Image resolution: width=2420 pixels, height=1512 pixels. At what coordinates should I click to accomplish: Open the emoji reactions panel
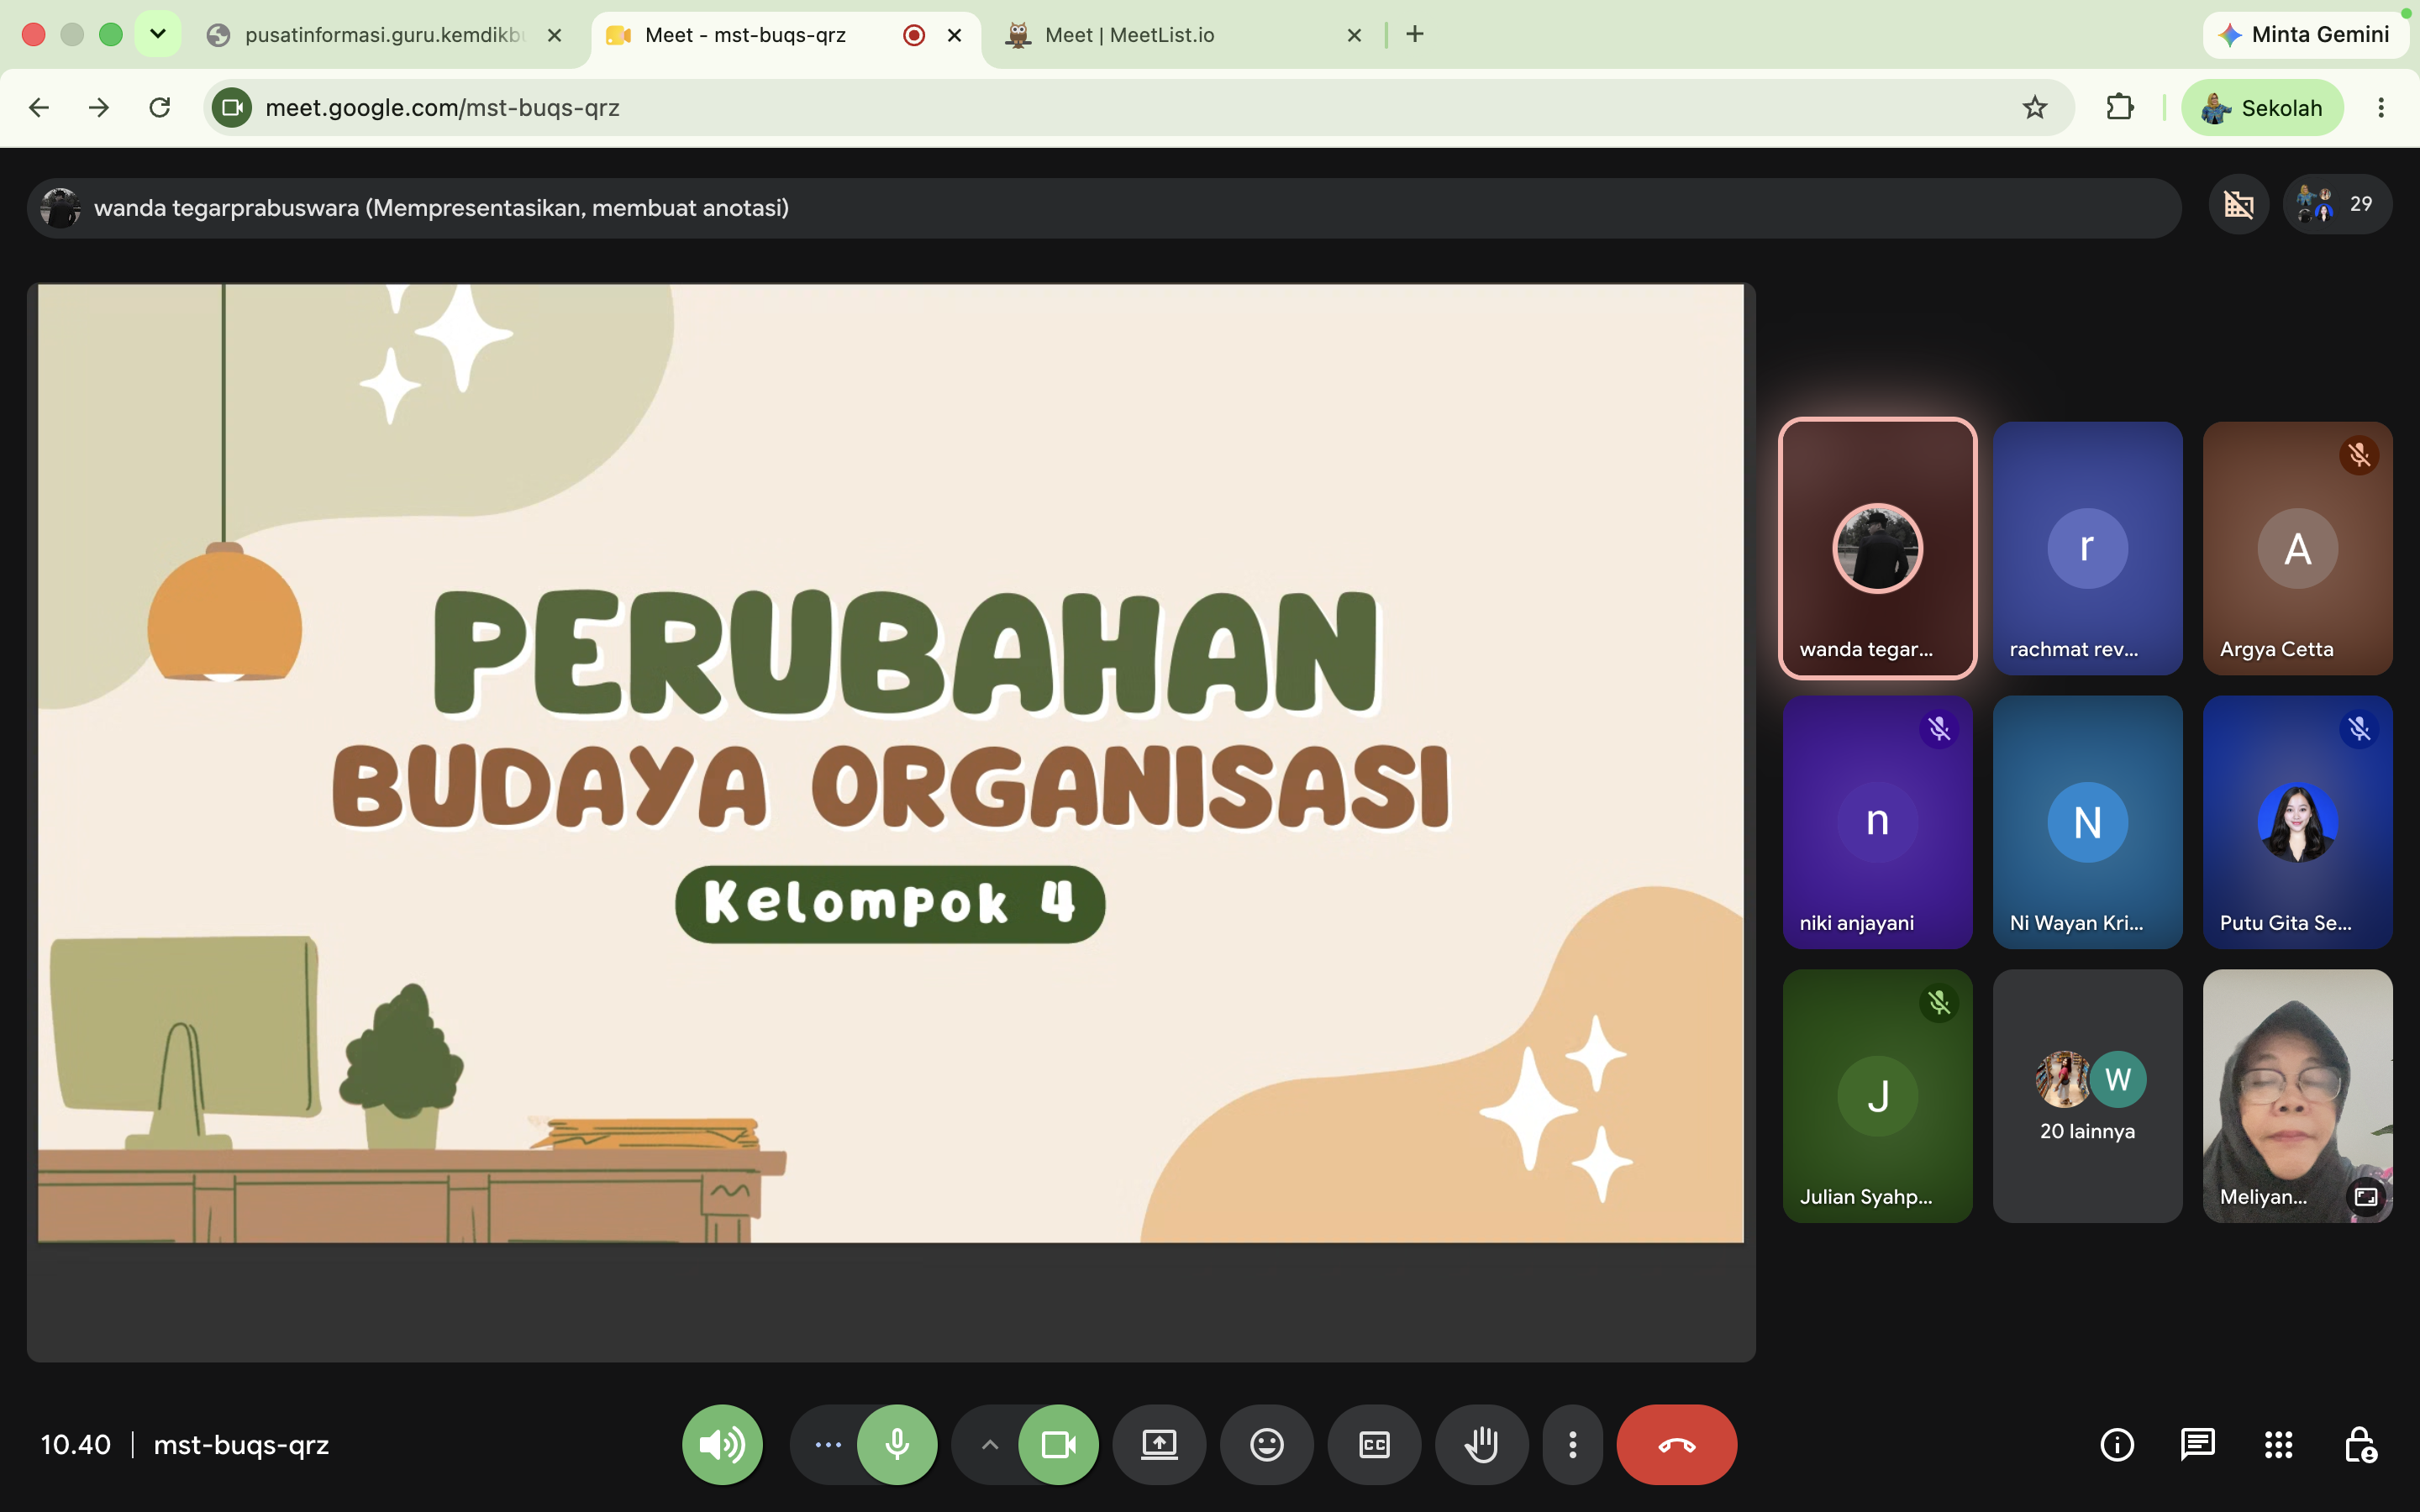[x=1266, y=1444]
